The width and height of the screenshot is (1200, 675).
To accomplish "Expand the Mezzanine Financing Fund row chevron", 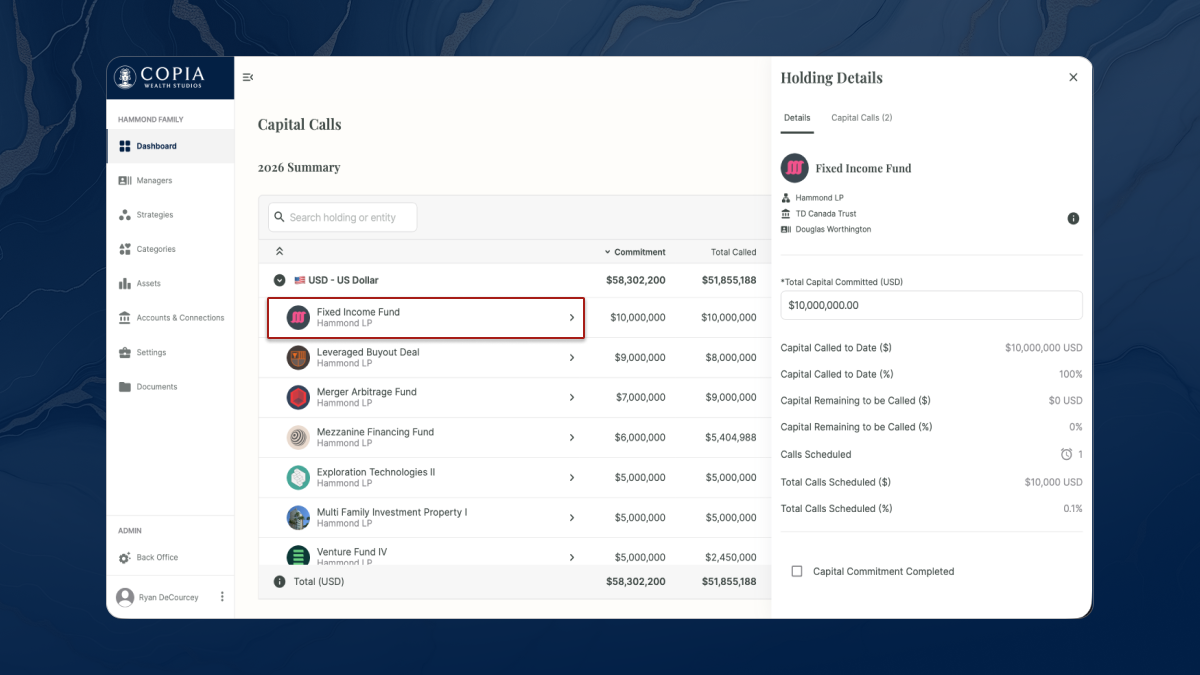I will [572, 437].
